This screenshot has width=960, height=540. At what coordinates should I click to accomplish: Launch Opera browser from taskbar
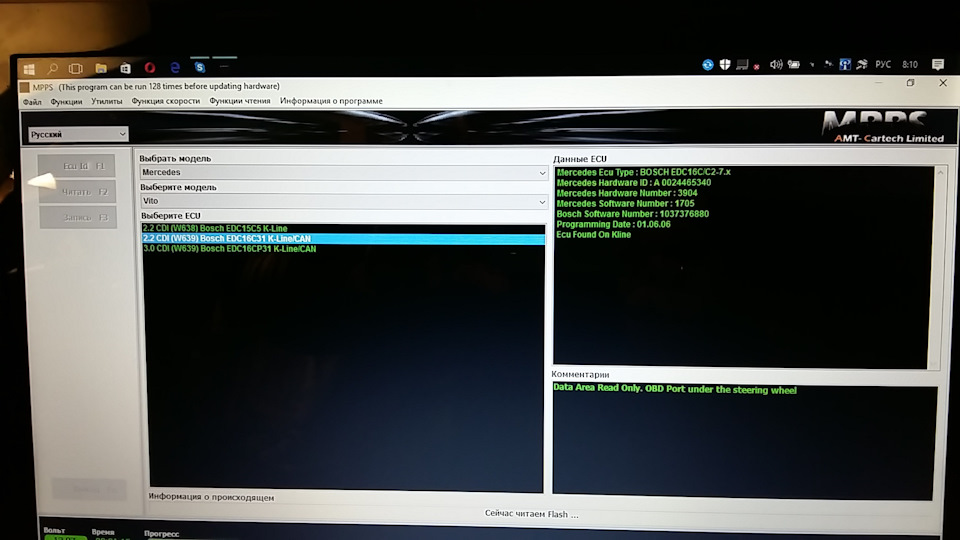click(150, 67)
